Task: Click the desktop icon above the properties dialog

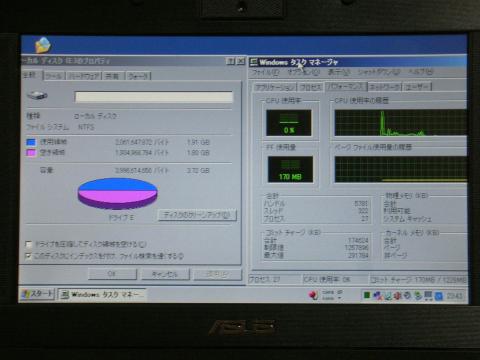Action: pyautogui.click(x=43, y=45)
